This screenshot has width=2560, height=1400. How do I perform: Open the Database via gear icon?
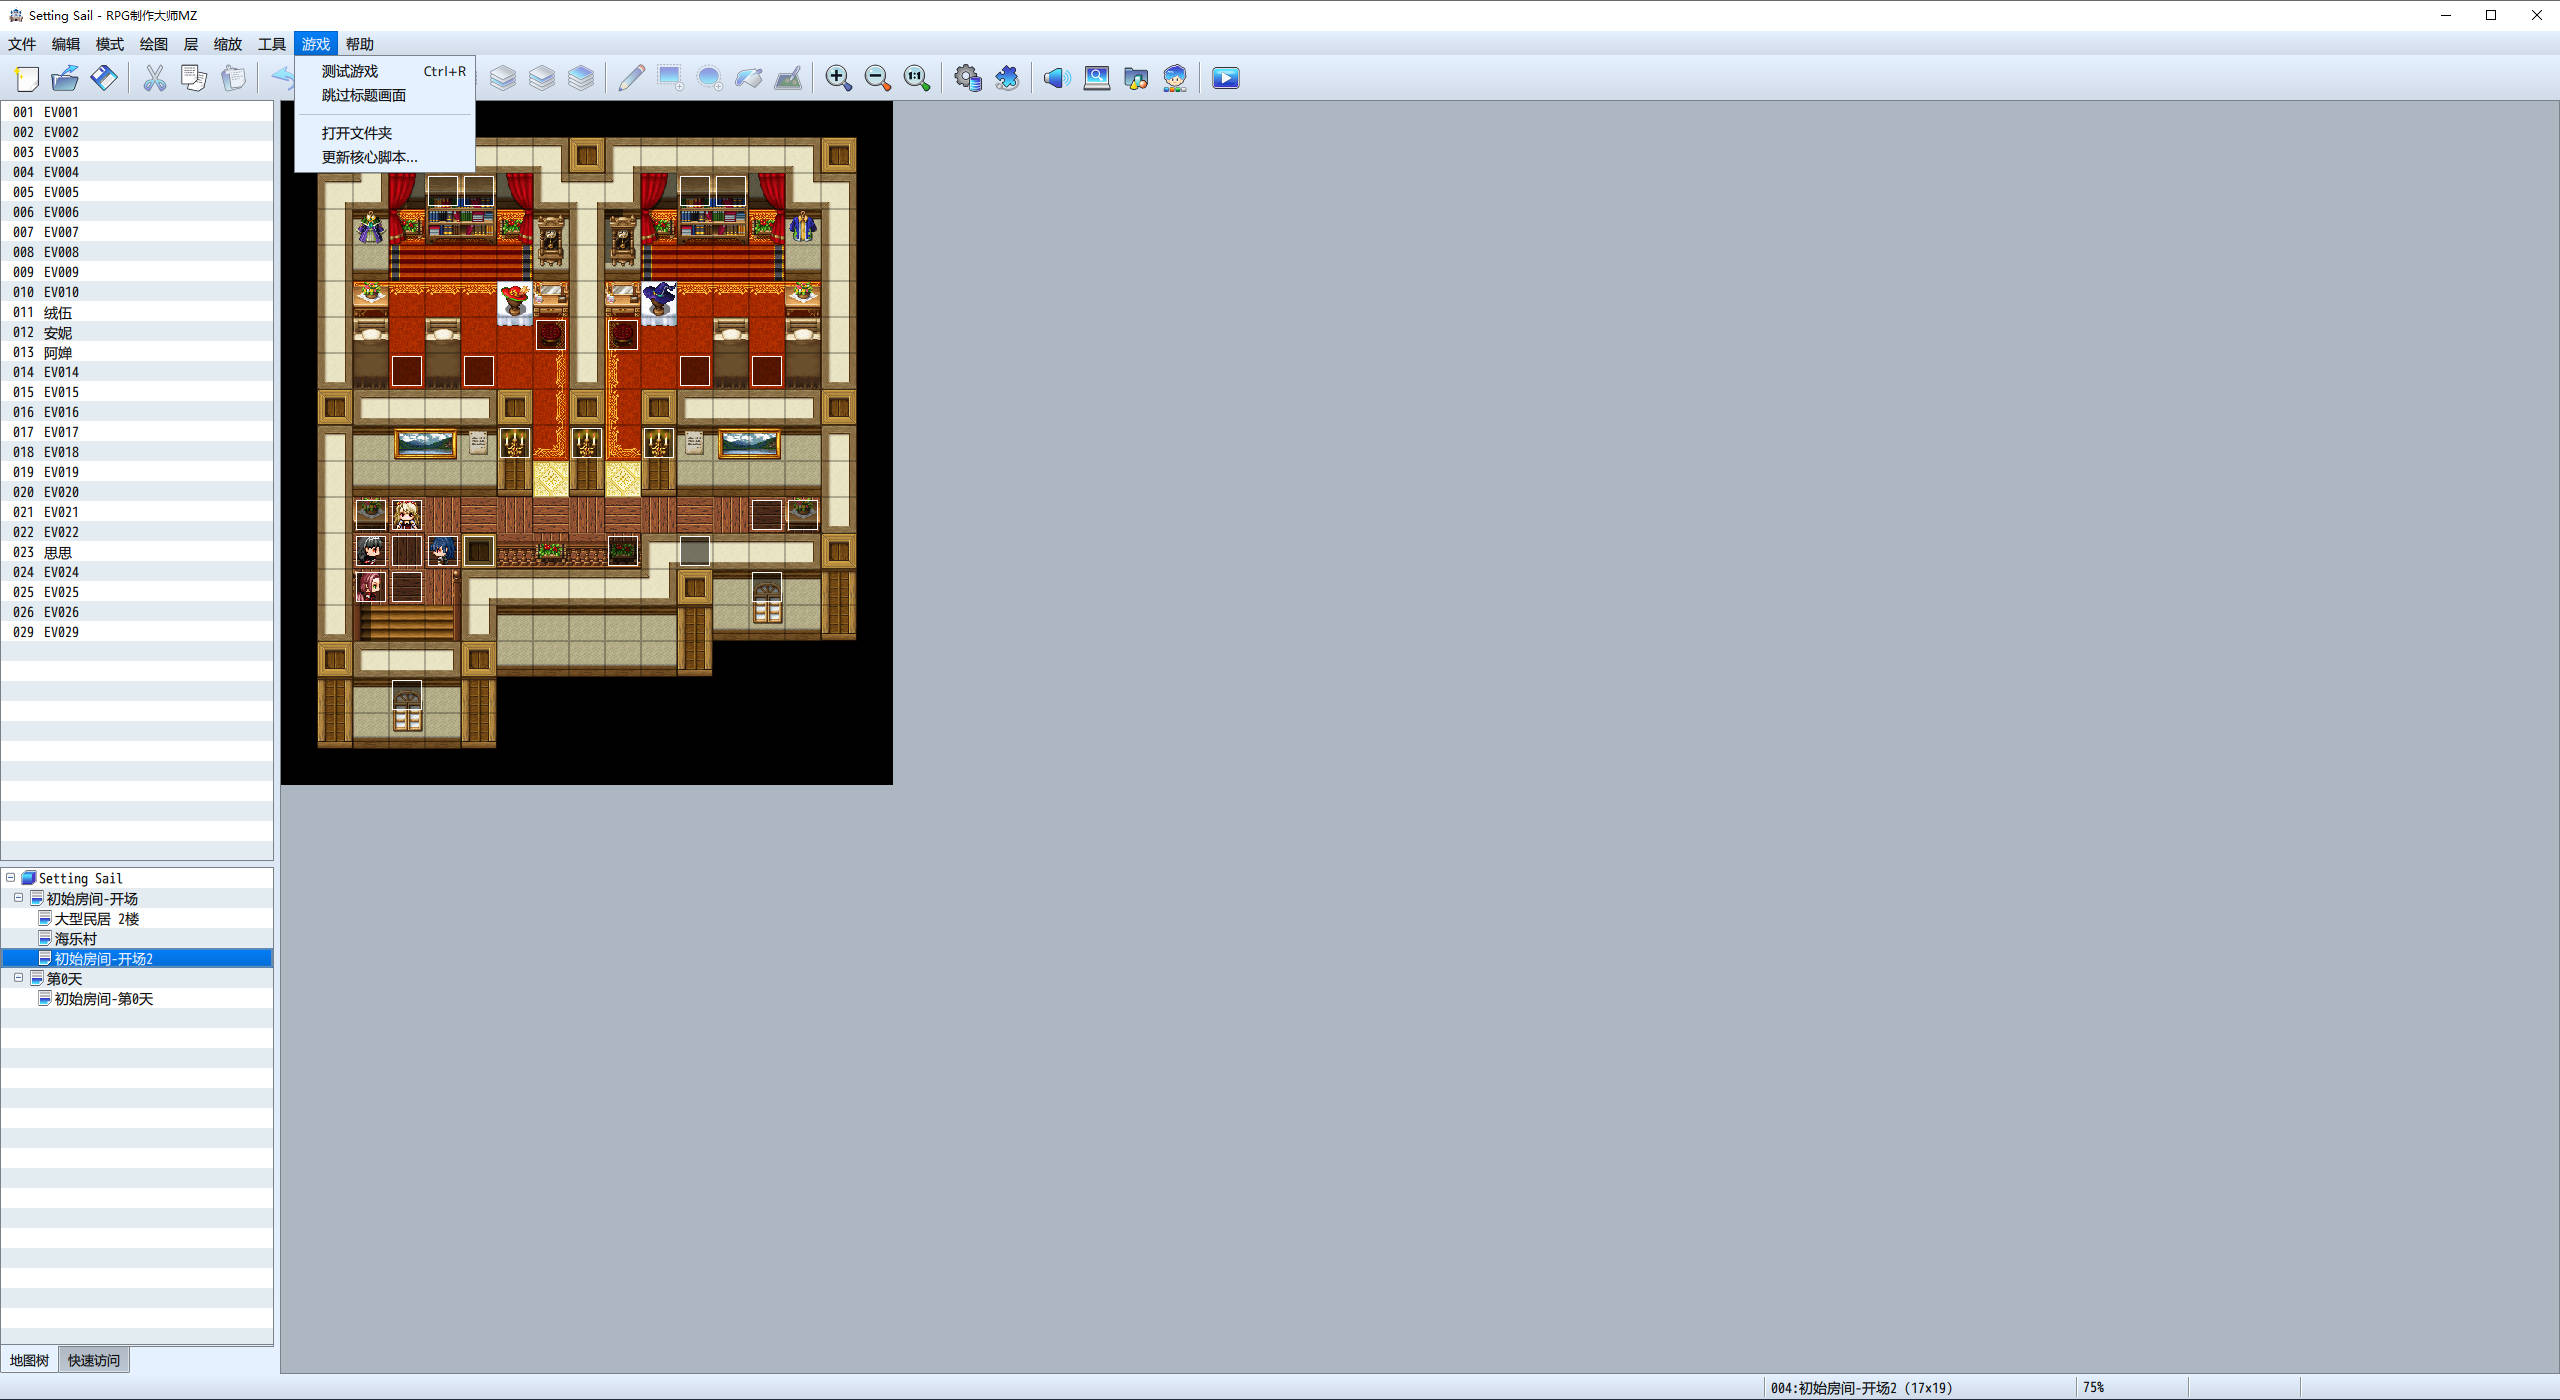(967, 78)
